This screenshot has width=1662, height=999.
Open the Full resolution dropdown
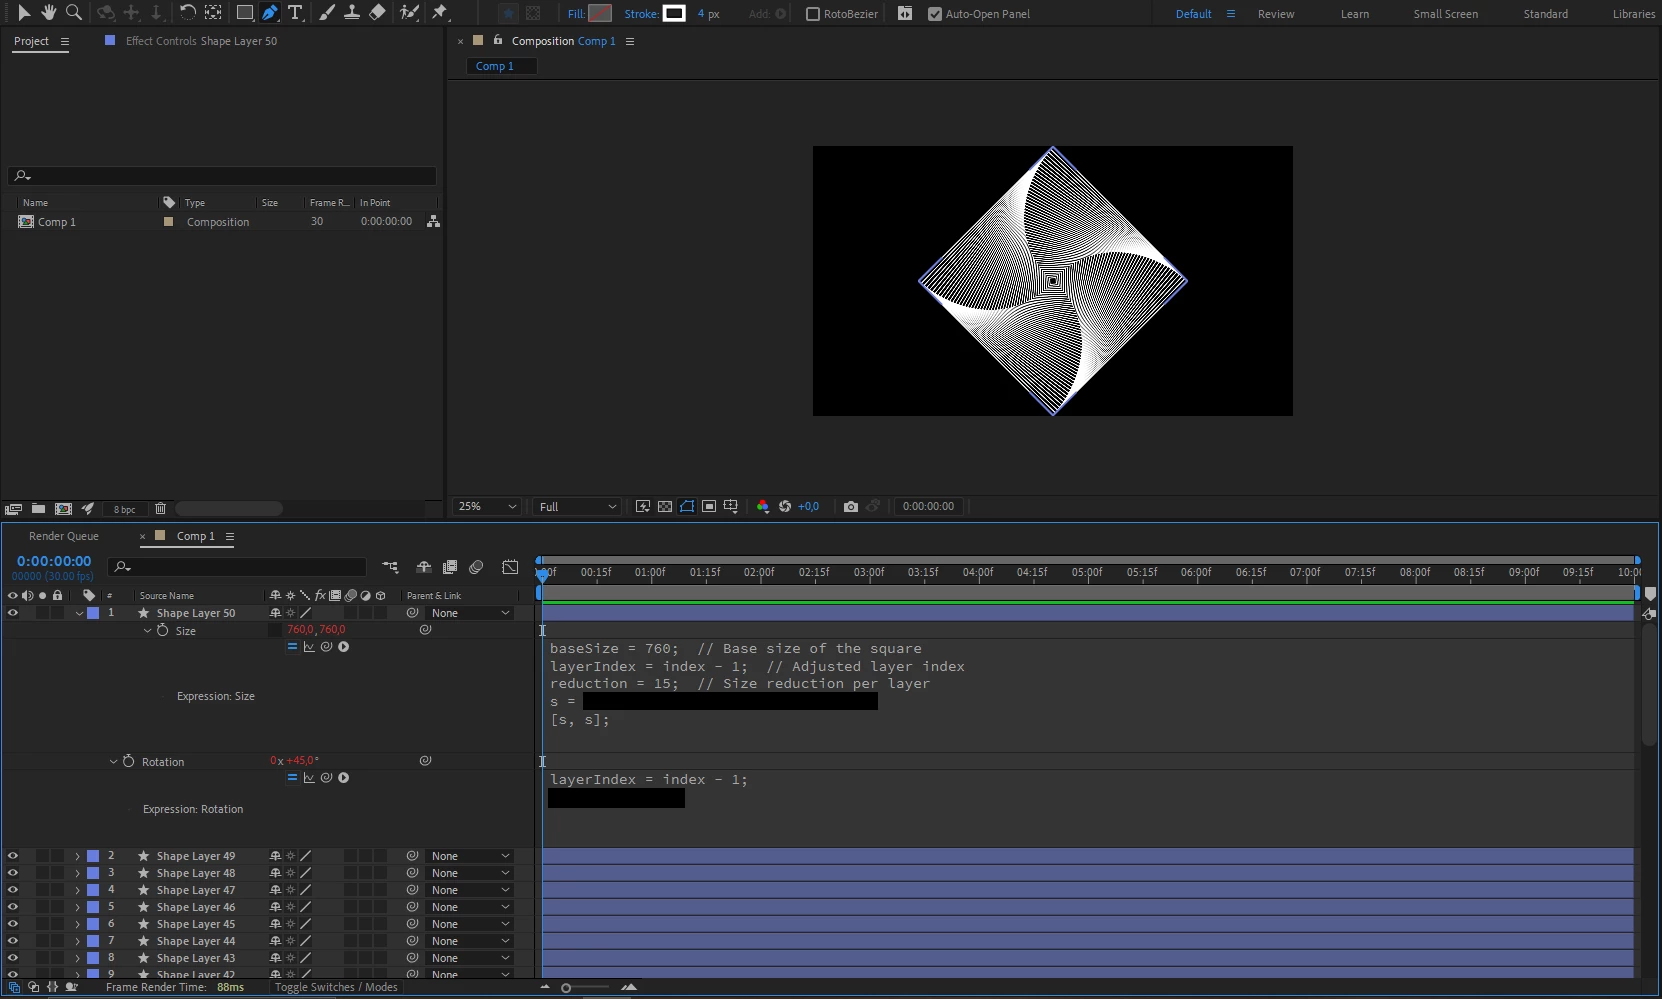[578, 506]
